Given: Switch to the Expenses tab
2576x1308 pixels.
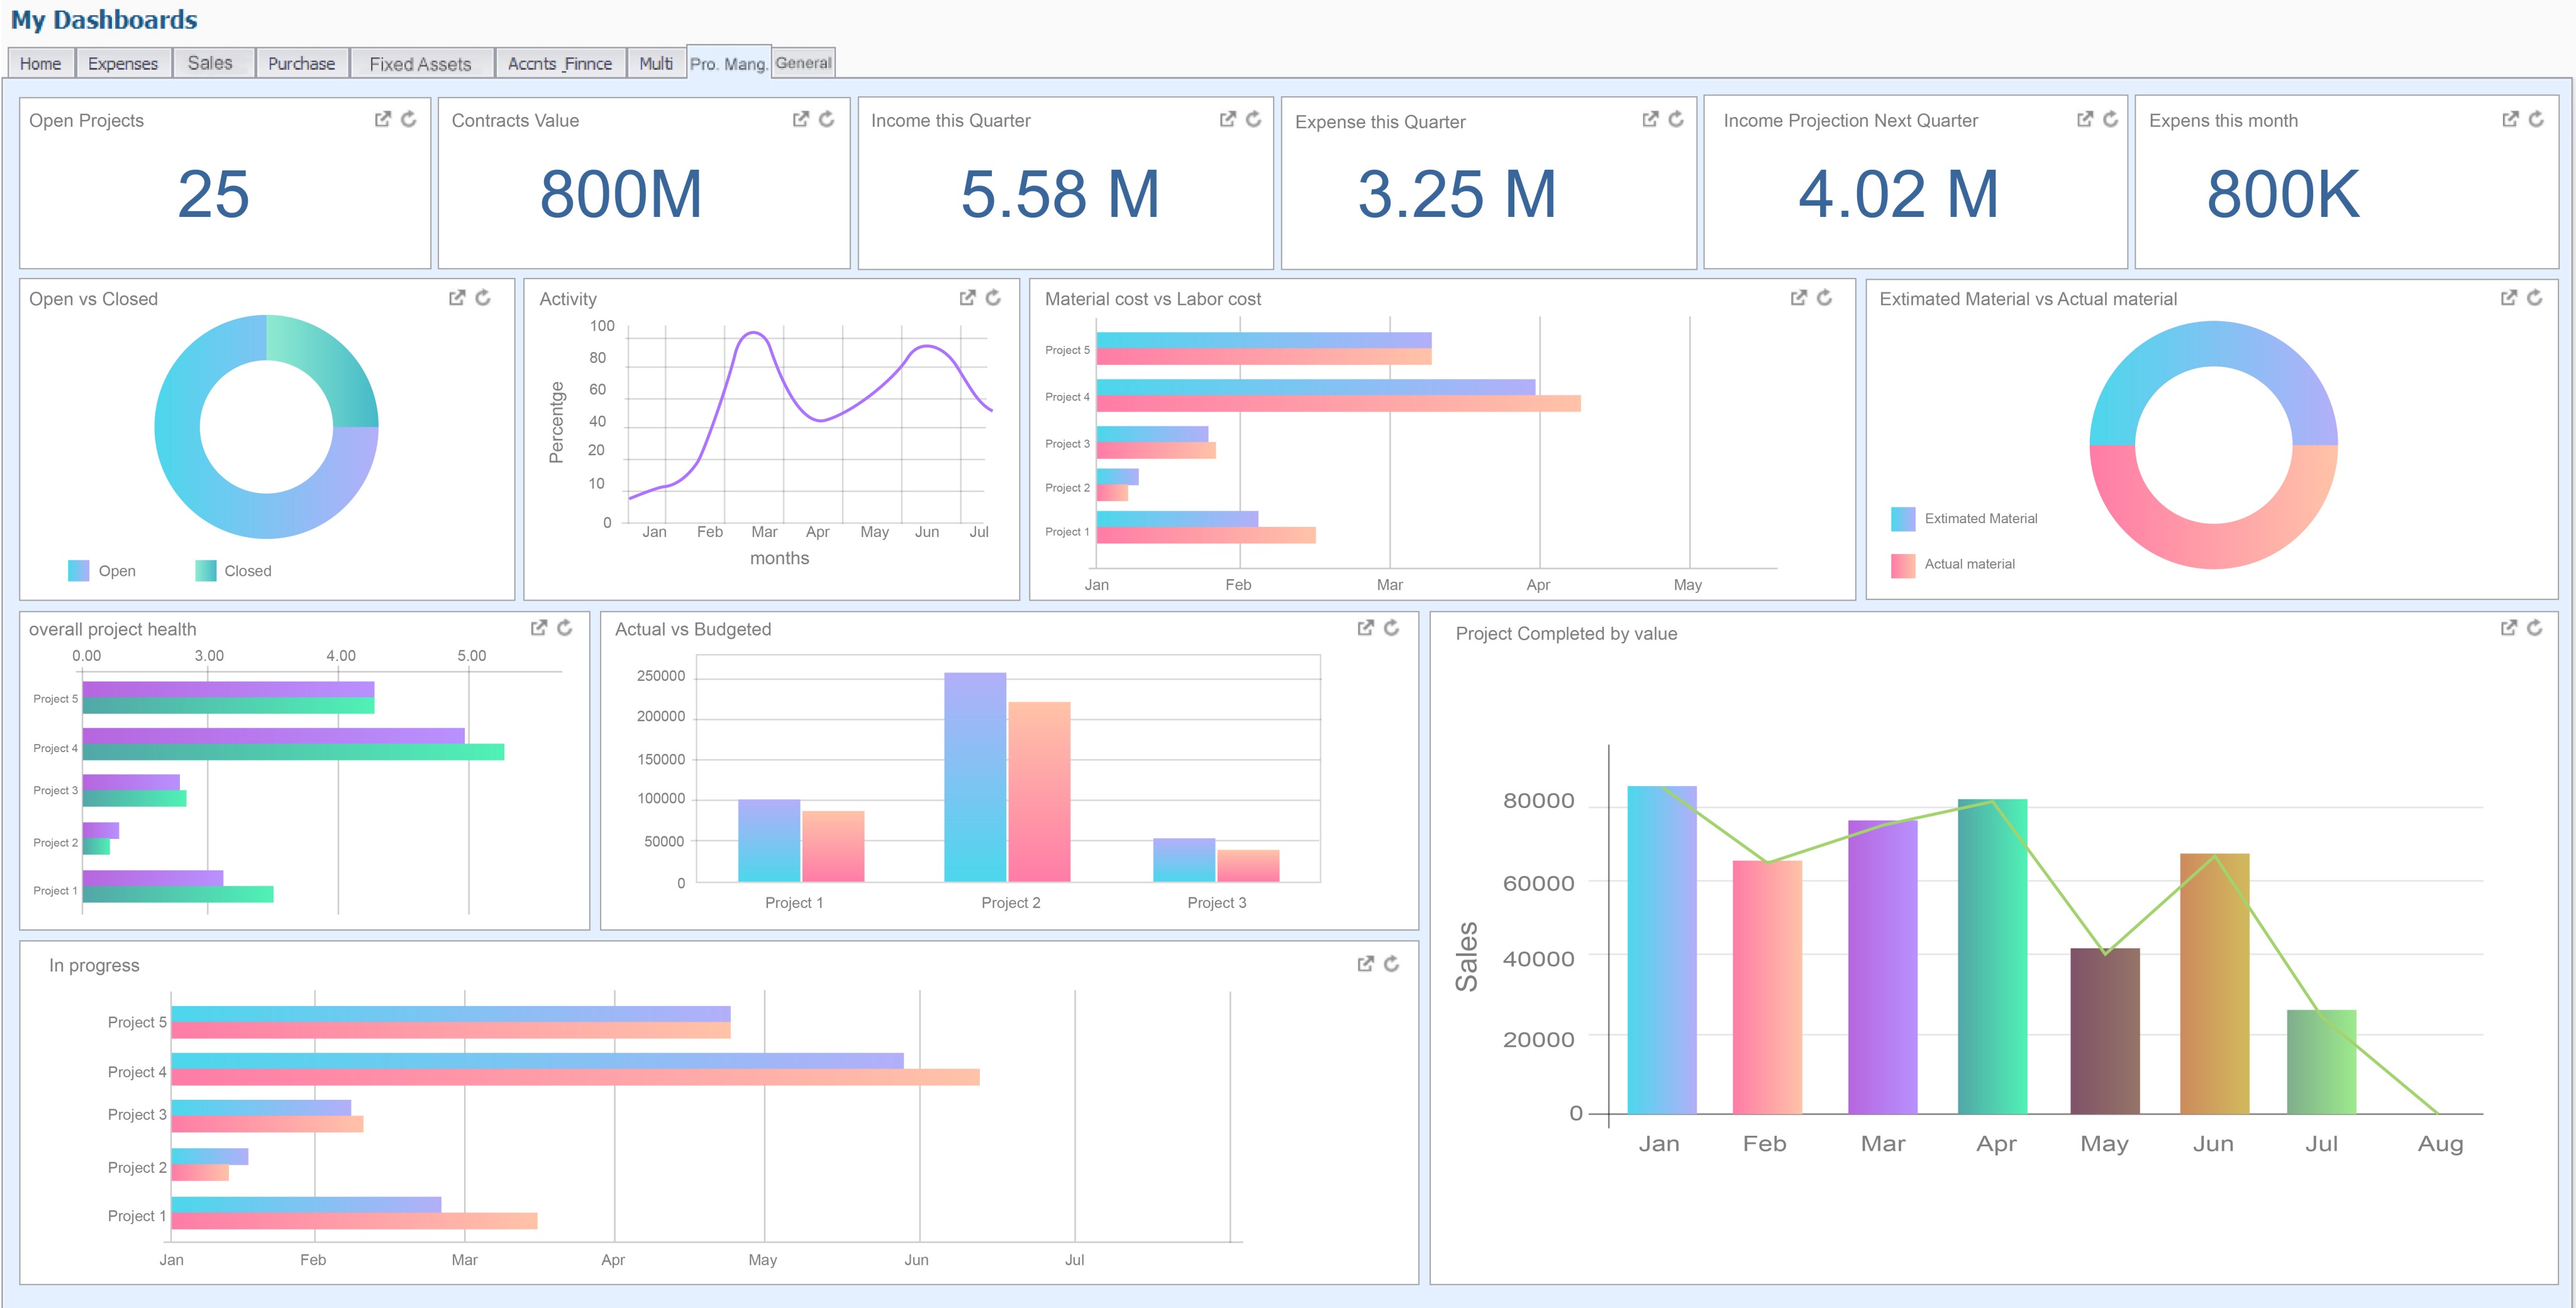Looking at the screenshot, I should 123,63.
